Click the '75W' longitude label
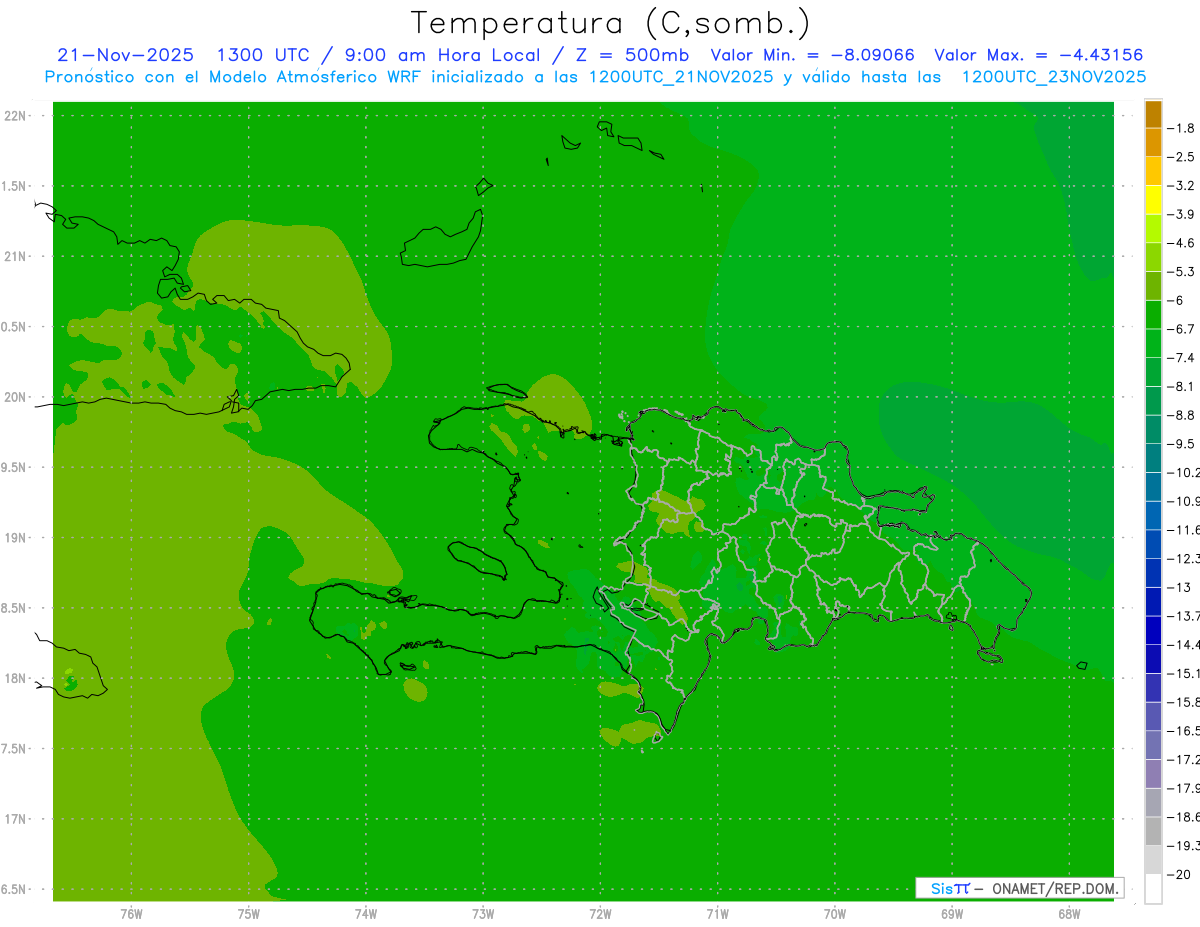The image size is (1200, 927). pyautogui.click(x=248, y=913)
